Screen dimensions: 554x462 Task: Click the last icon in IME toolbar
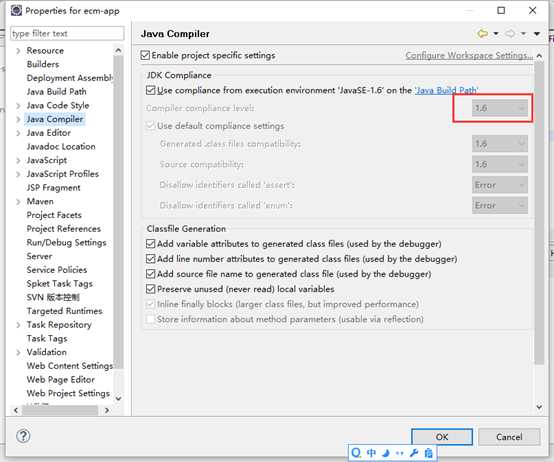coord(428,453)
